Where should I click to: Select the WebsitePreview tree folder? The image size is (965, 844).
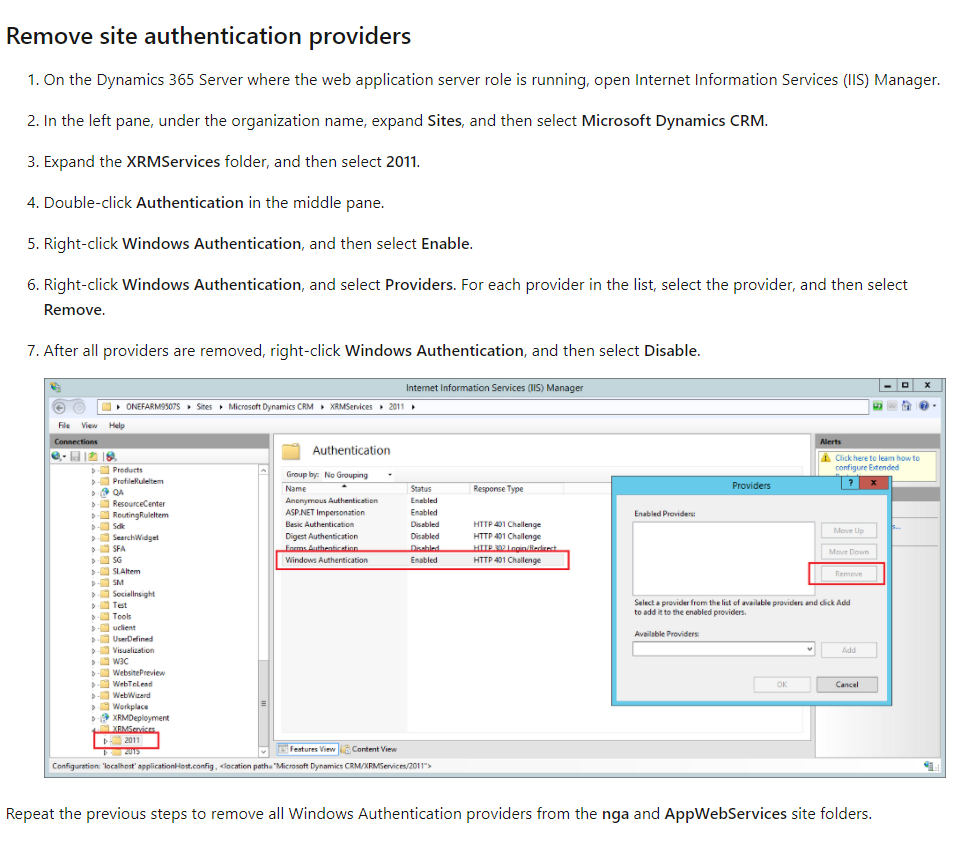(x=133, y=673)
